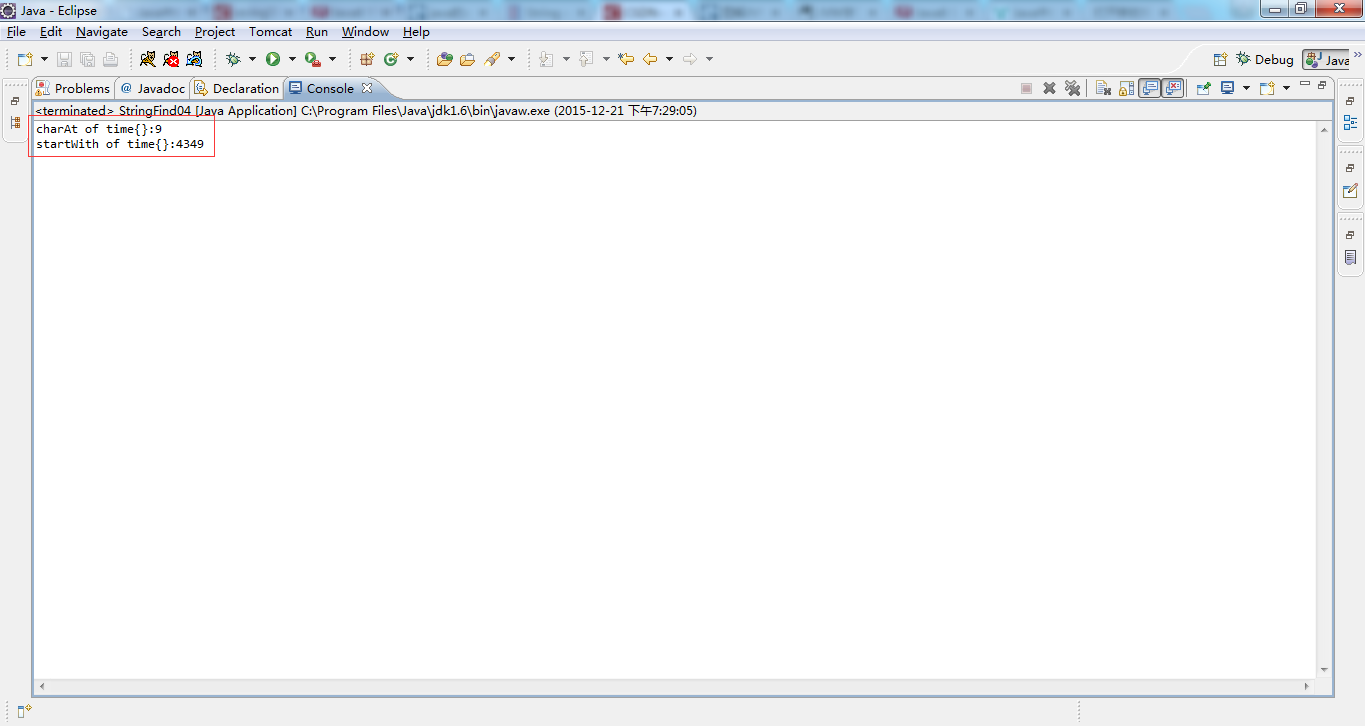Screen dimensions: 1365x726
Task: Open the Tomcat menu
Action: 271,32
